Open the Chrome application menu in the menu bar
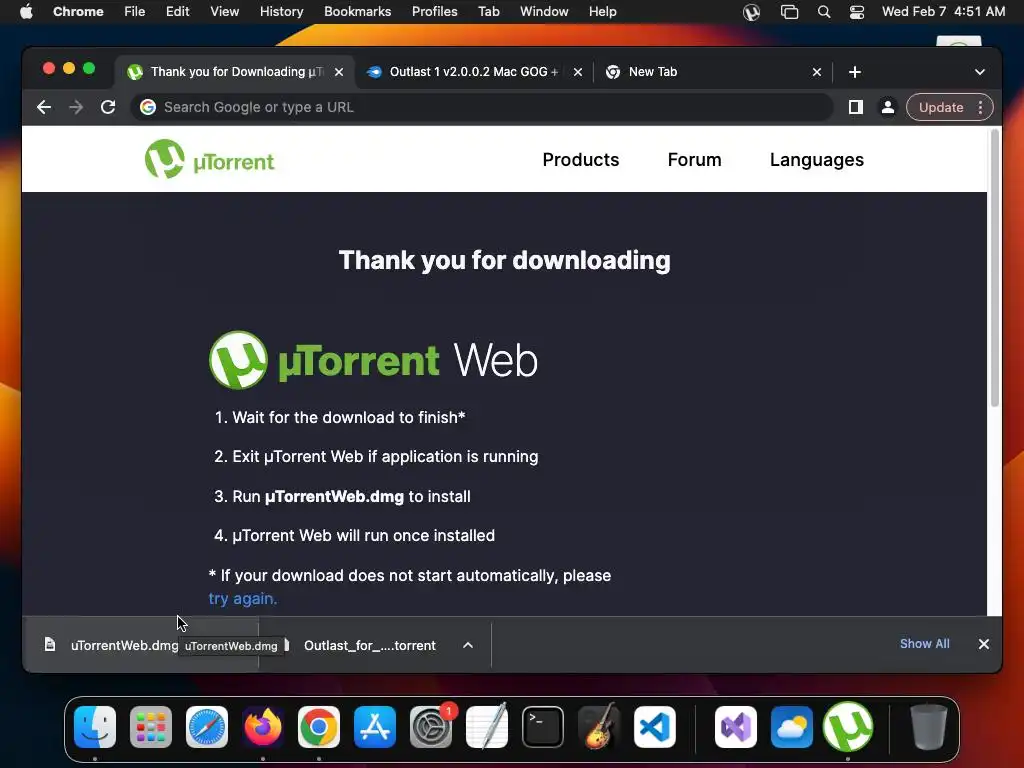Viewport: 1024px width, 768px height. click(78, 11)
